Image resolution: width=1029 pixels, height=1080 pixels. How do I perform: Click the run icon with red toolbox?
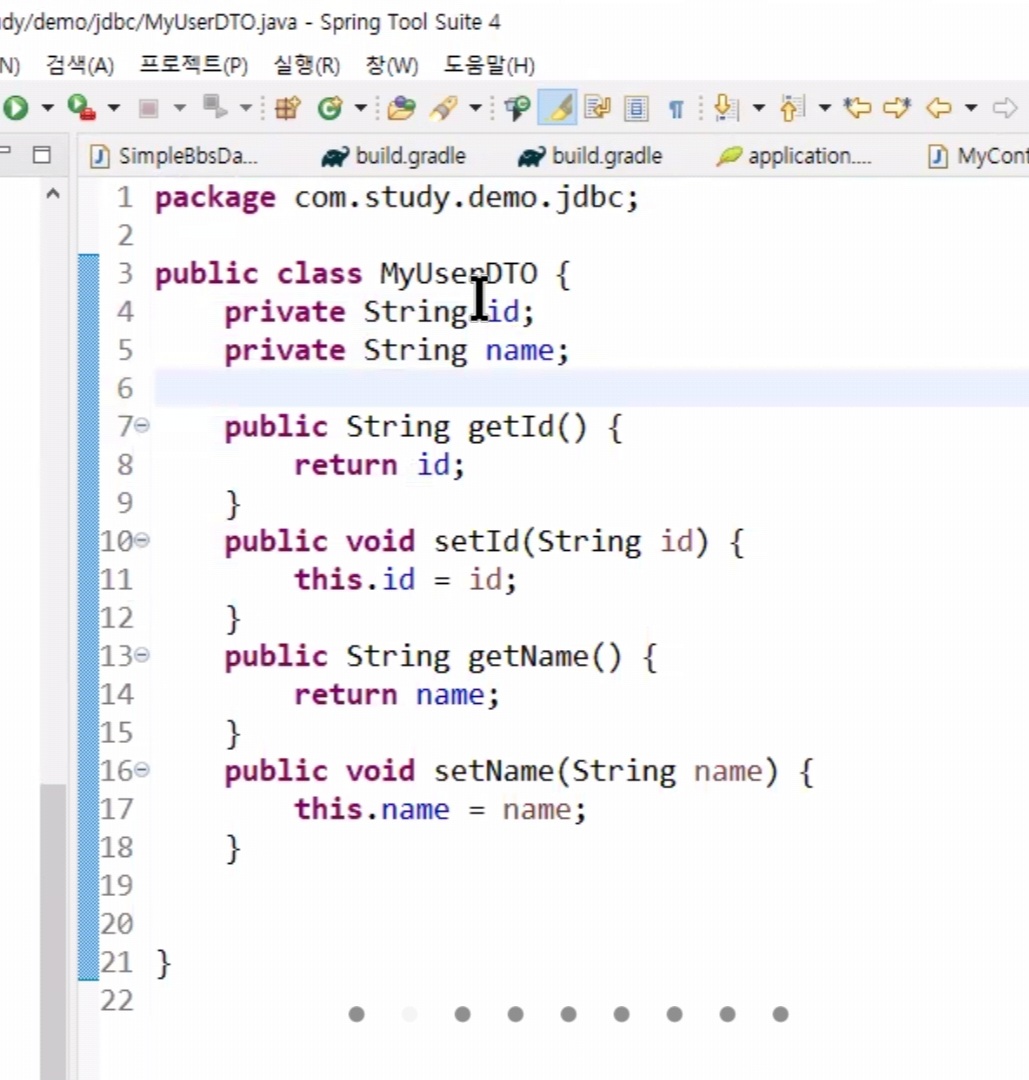click(x=81, y=107)
